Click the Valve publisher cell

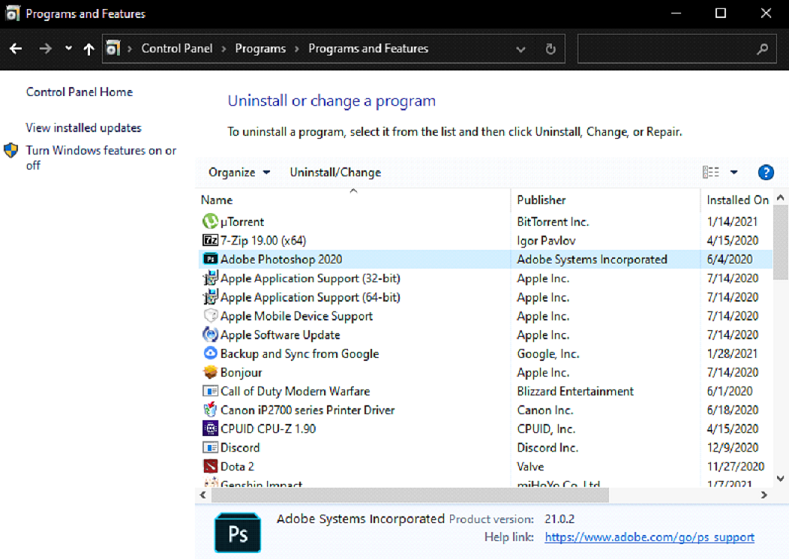530,466
